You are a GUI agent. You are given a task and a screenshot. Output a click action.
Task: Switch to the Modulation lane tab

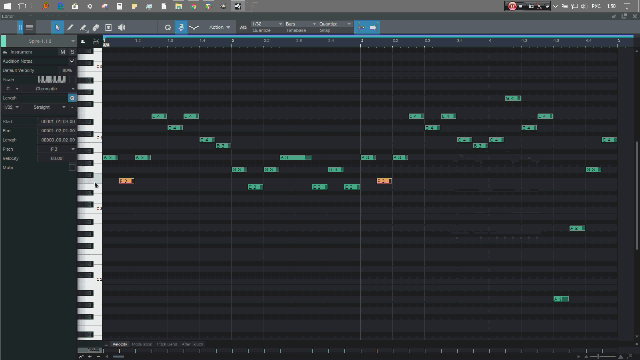click(142, 344)
